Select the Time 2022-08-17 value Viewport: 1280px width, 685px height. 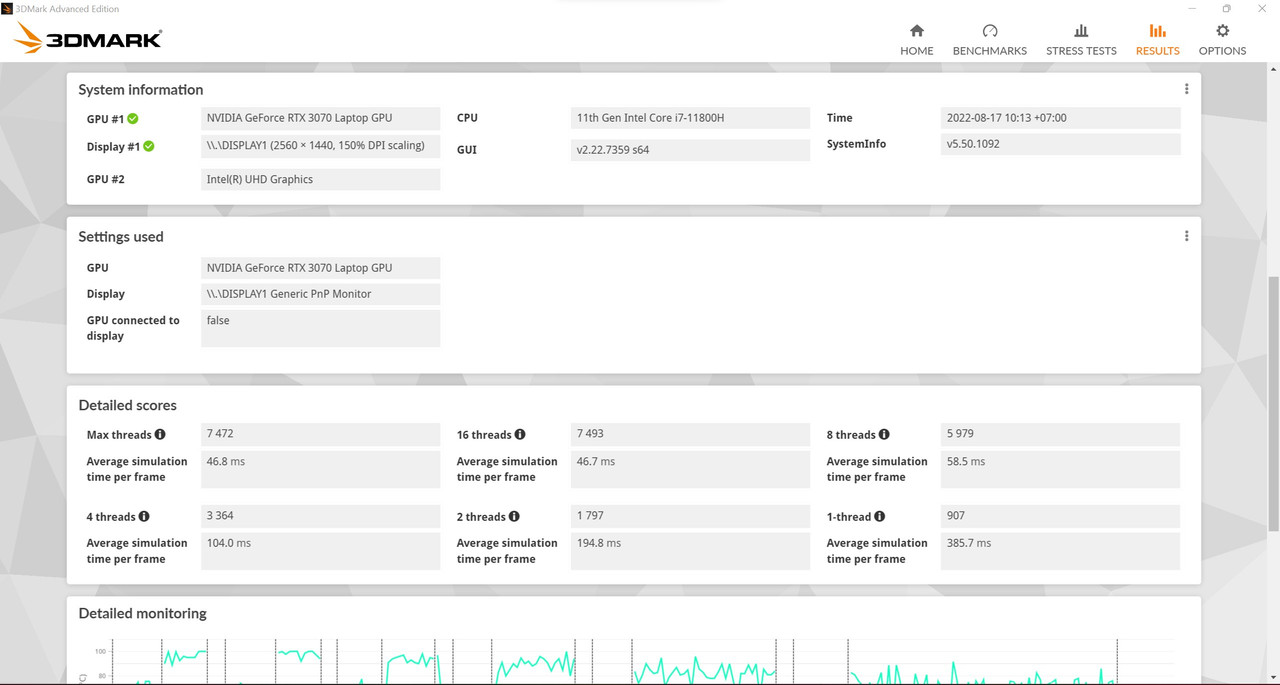pyautogui.click(x=1061, y=118)
